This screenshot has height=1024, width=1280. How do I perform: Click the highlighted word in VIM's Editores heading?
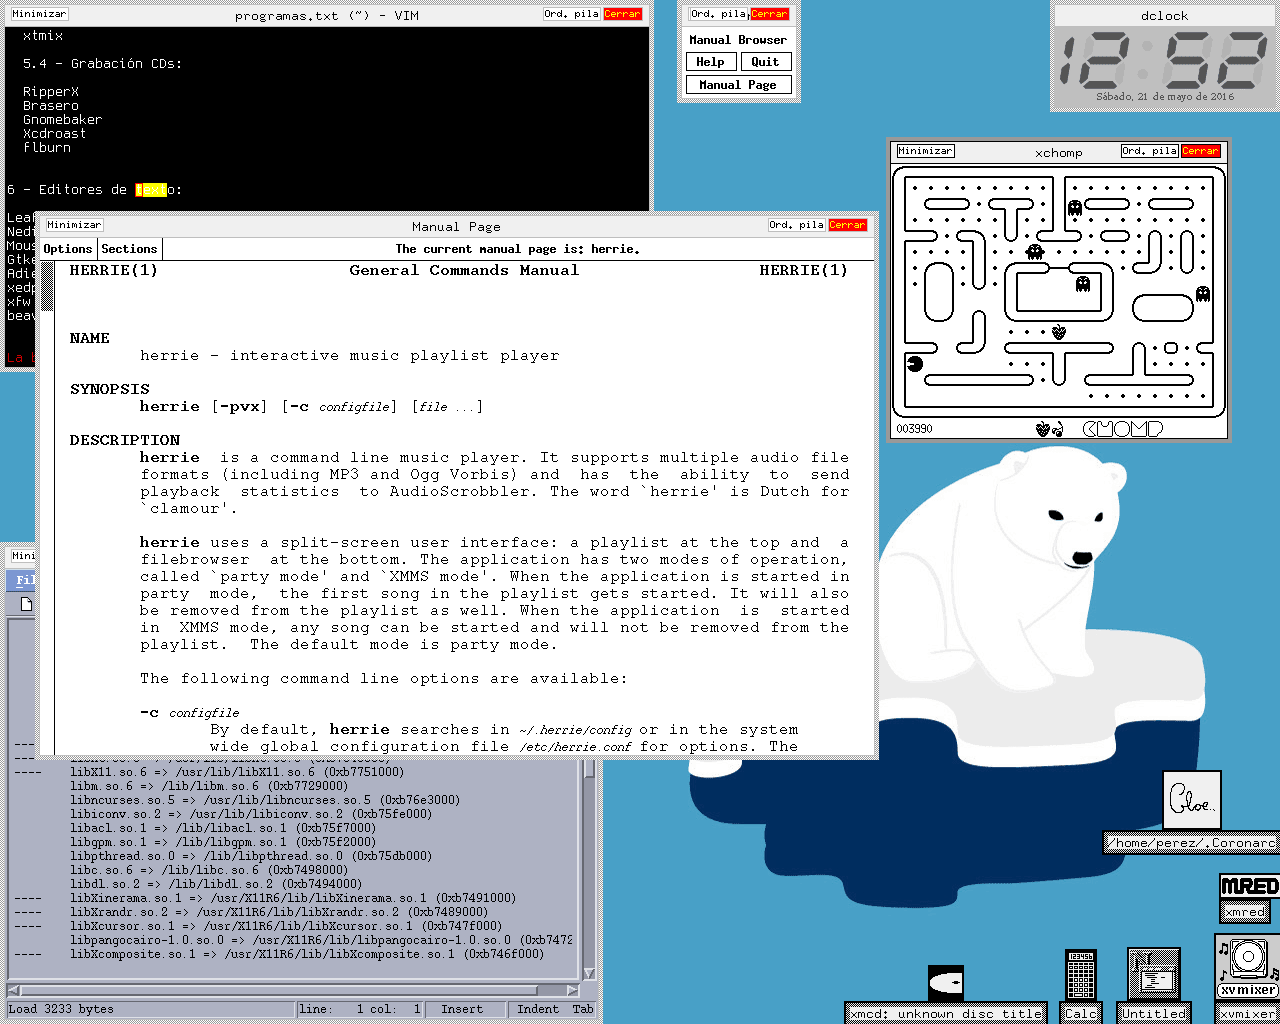tap(151, 190)
